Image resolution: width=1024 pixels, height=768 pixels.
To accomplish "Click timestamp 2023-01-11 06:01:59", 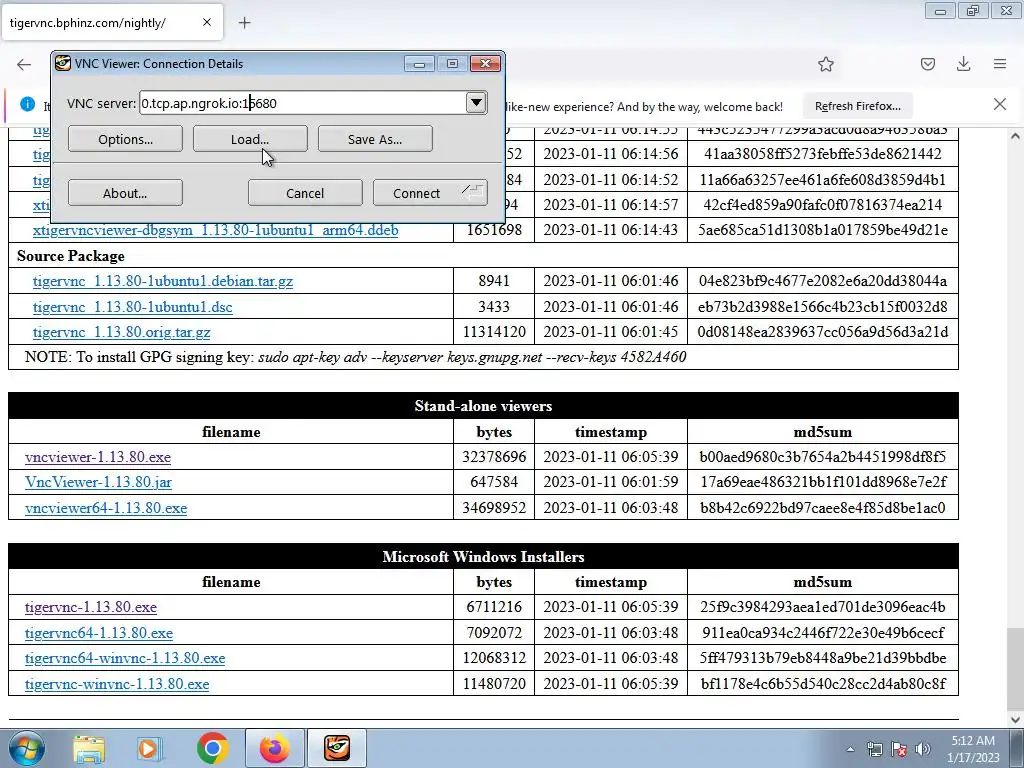I will (611, 482).
